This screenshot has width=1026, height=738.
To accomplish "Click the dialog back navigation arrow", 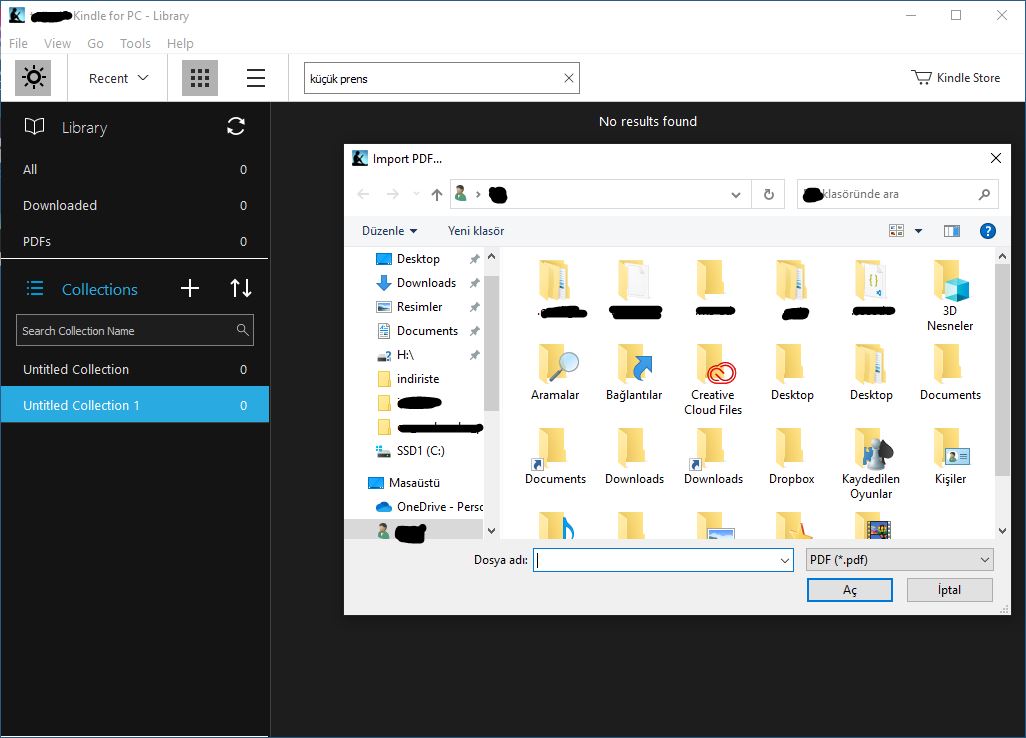I will tap(364, 194).
